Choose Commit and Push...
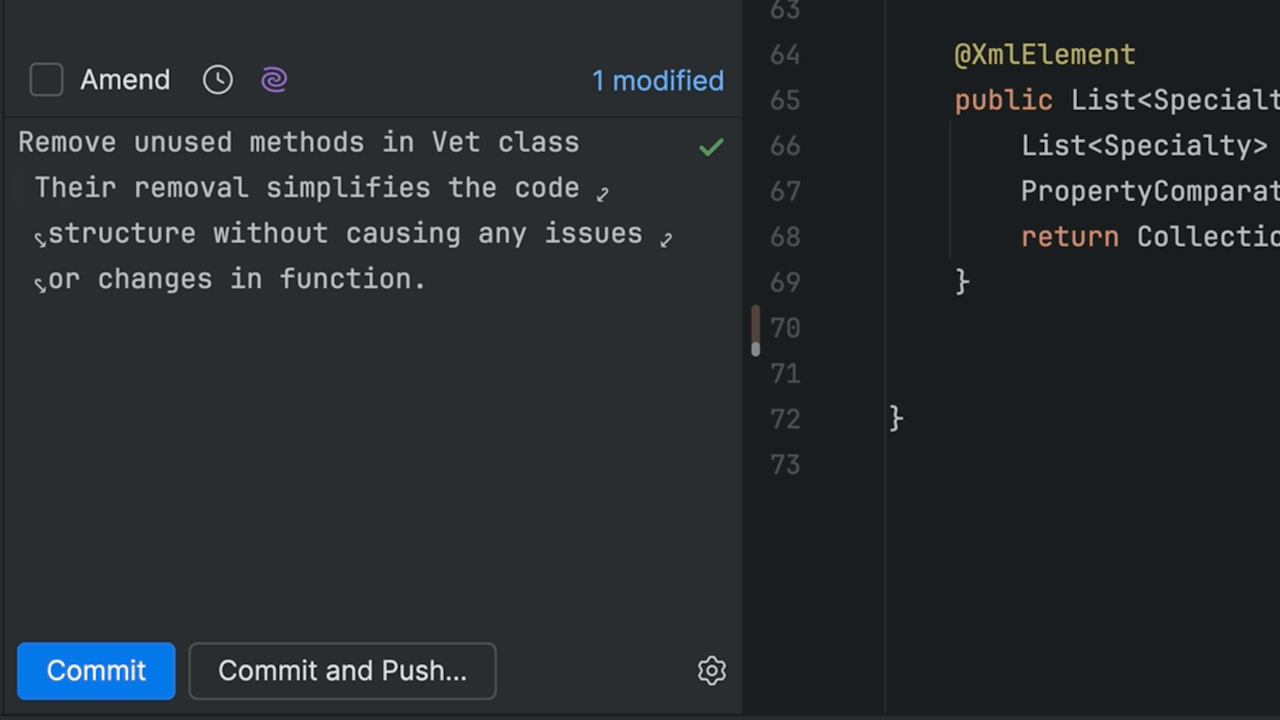This screenshot has height=720, width=1280. pos(342,671)
